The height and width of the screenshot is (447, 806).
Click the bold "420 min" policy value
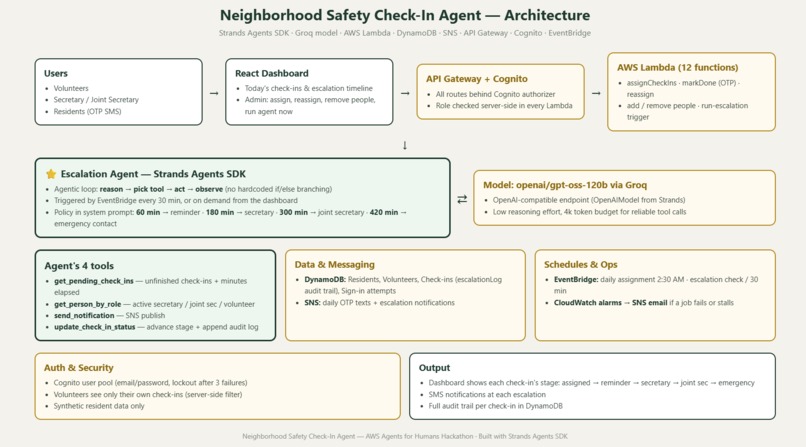(x=383, y=212)
